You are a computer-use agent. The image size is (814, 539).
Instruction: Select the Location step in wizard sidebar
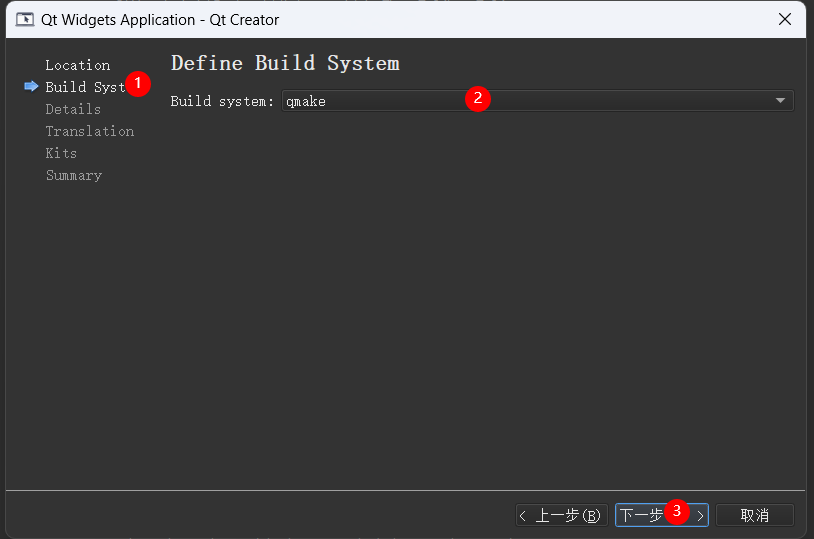(78, 65)
